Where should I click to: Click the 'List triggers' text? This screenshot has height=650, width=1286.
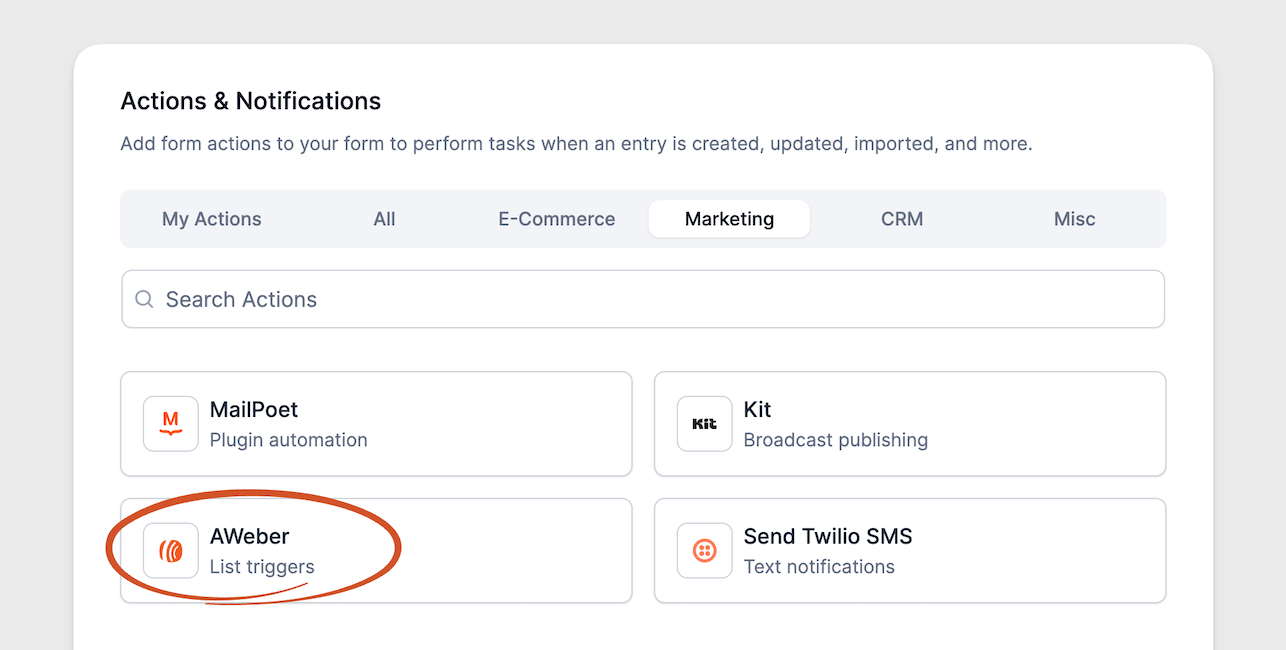[262, 567]
